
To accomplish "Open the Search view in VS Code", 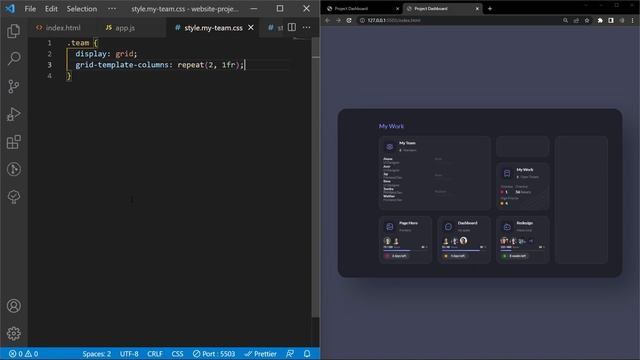I will pos(13,59).
